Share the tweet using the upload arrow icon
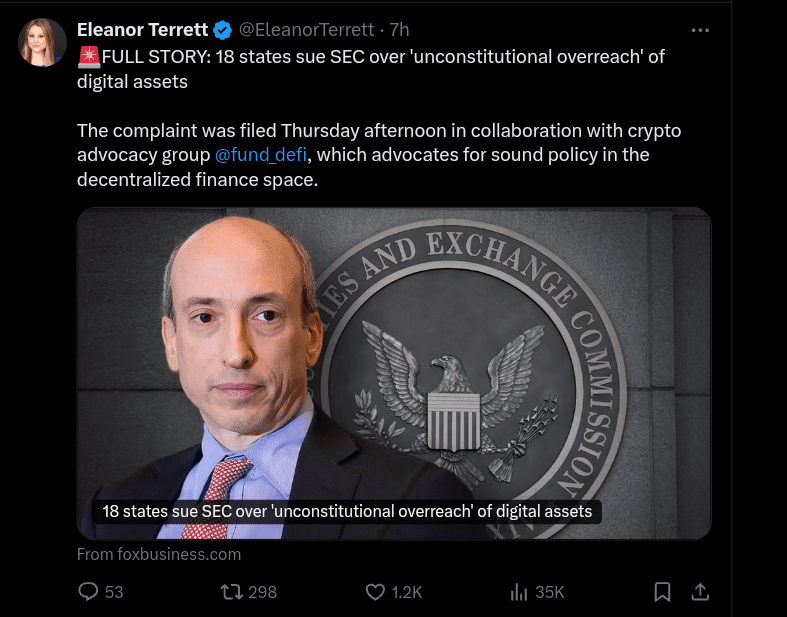 pos(701,592)
